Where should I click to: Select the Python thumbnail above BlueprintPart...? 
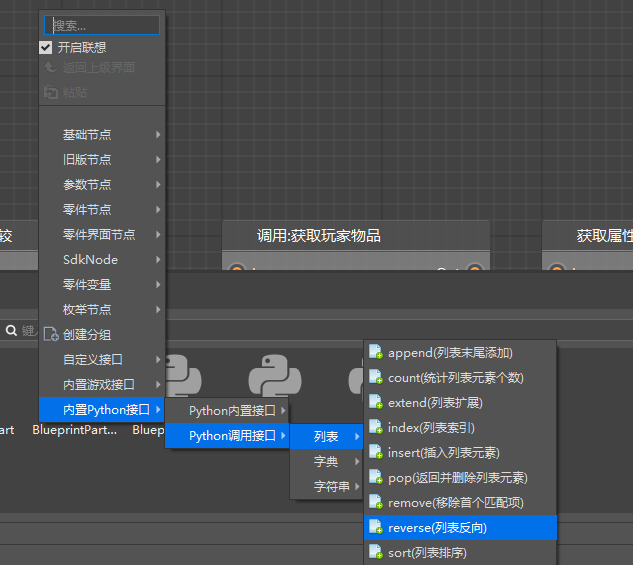tap(184, 375)
